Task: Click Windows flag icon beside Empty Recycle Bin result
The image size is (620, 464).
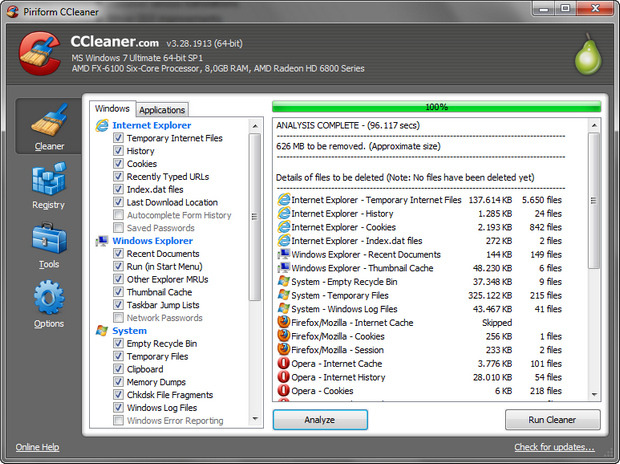Action: click(284, 281)
